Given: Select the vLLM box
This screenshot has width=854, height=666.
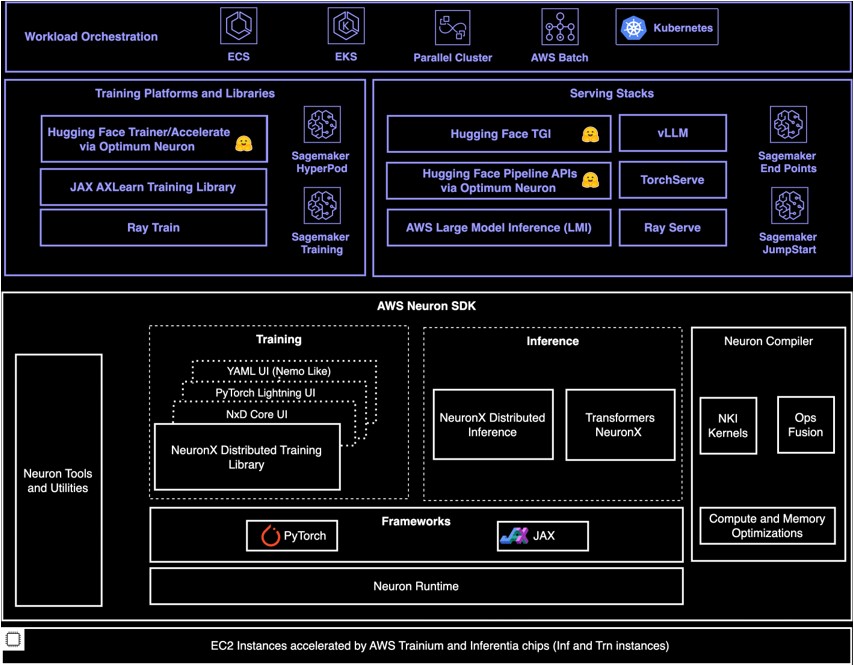Looking at the screenshot, I should tap(673, 133).
